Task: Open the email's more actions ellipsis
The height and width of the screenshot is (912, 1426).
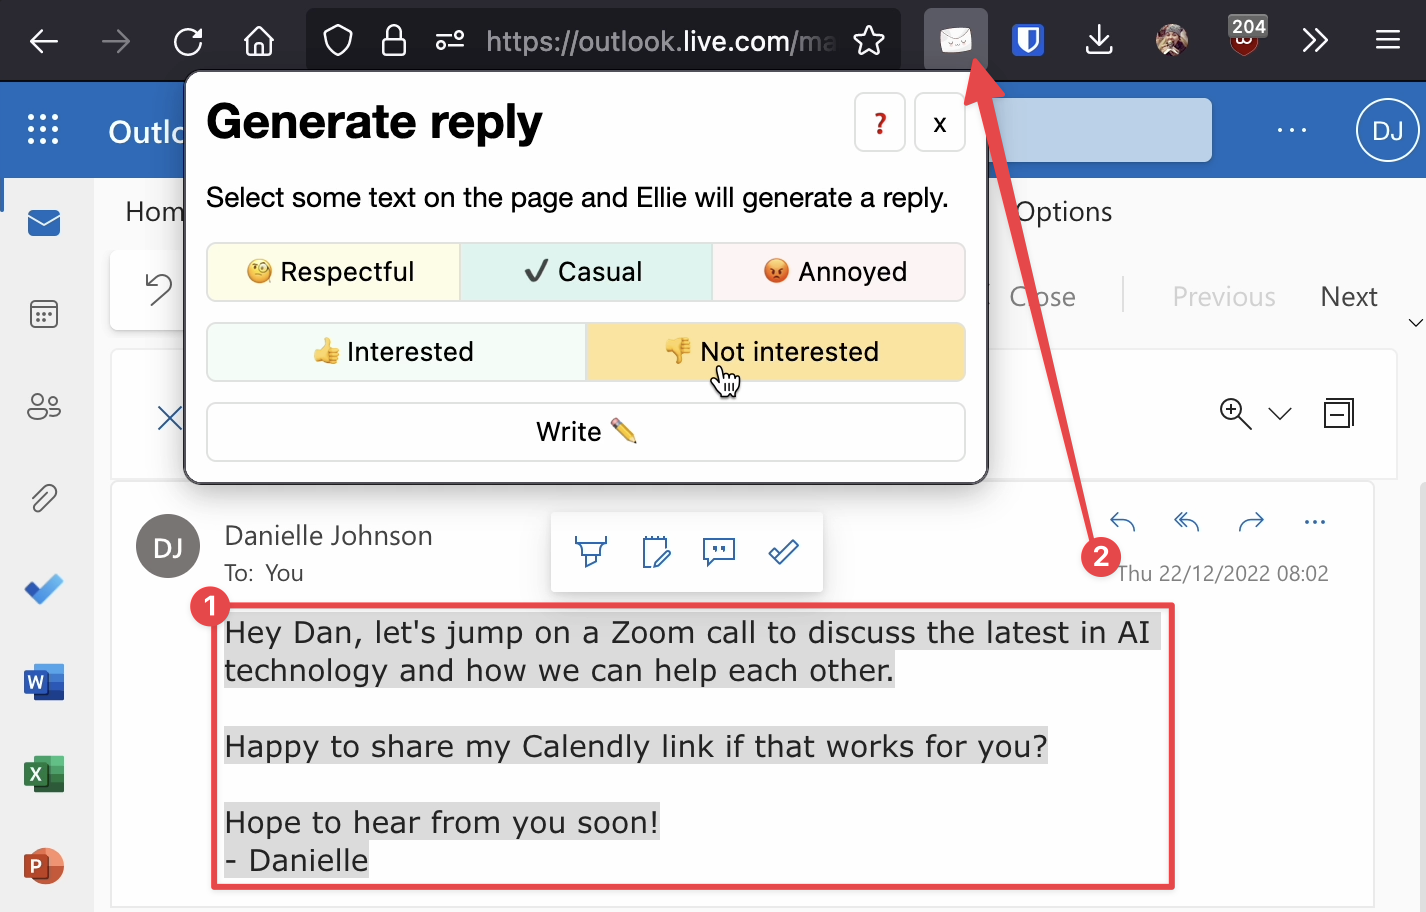Action: 1314,521
